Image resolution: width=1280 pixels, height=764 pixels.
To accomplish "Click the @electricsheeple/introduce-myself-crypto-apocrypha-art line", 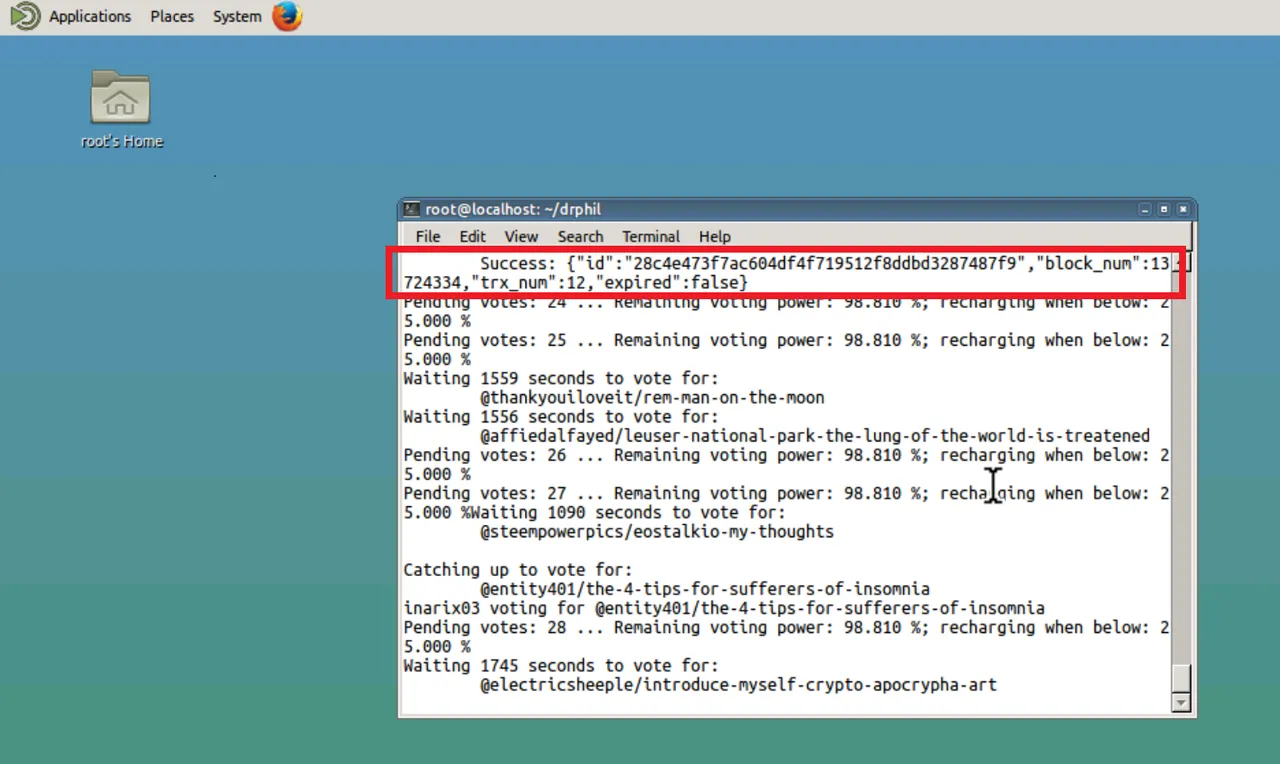I will tap(738, 685).
